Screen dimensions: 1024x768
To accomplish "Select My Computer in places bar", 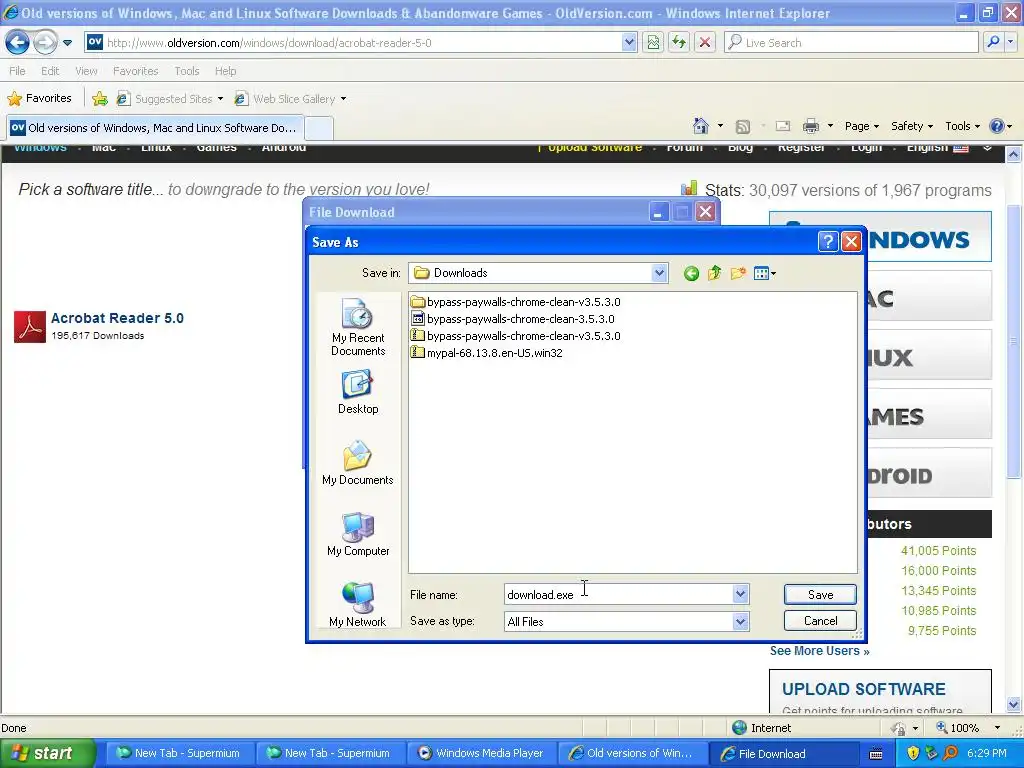I will point(358,534).
